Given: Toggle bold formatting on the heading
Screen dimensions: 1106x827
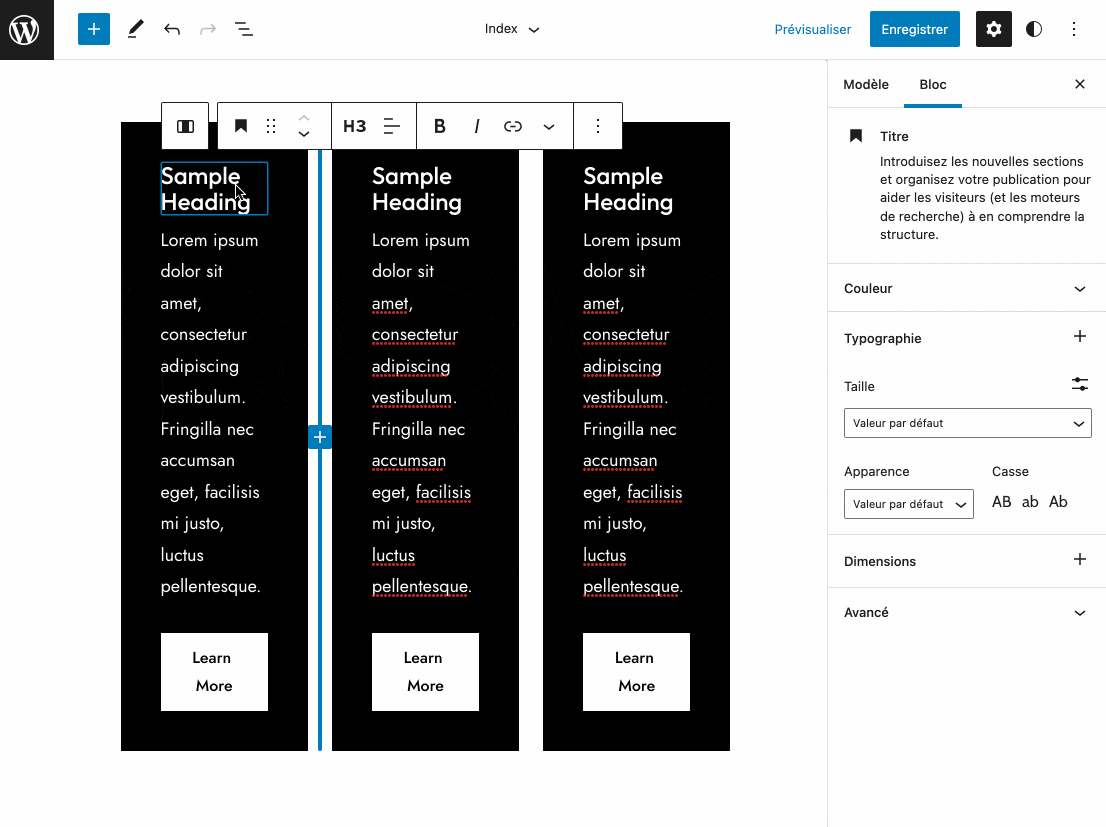Looking at the screenshot, I should pos(439,126).
